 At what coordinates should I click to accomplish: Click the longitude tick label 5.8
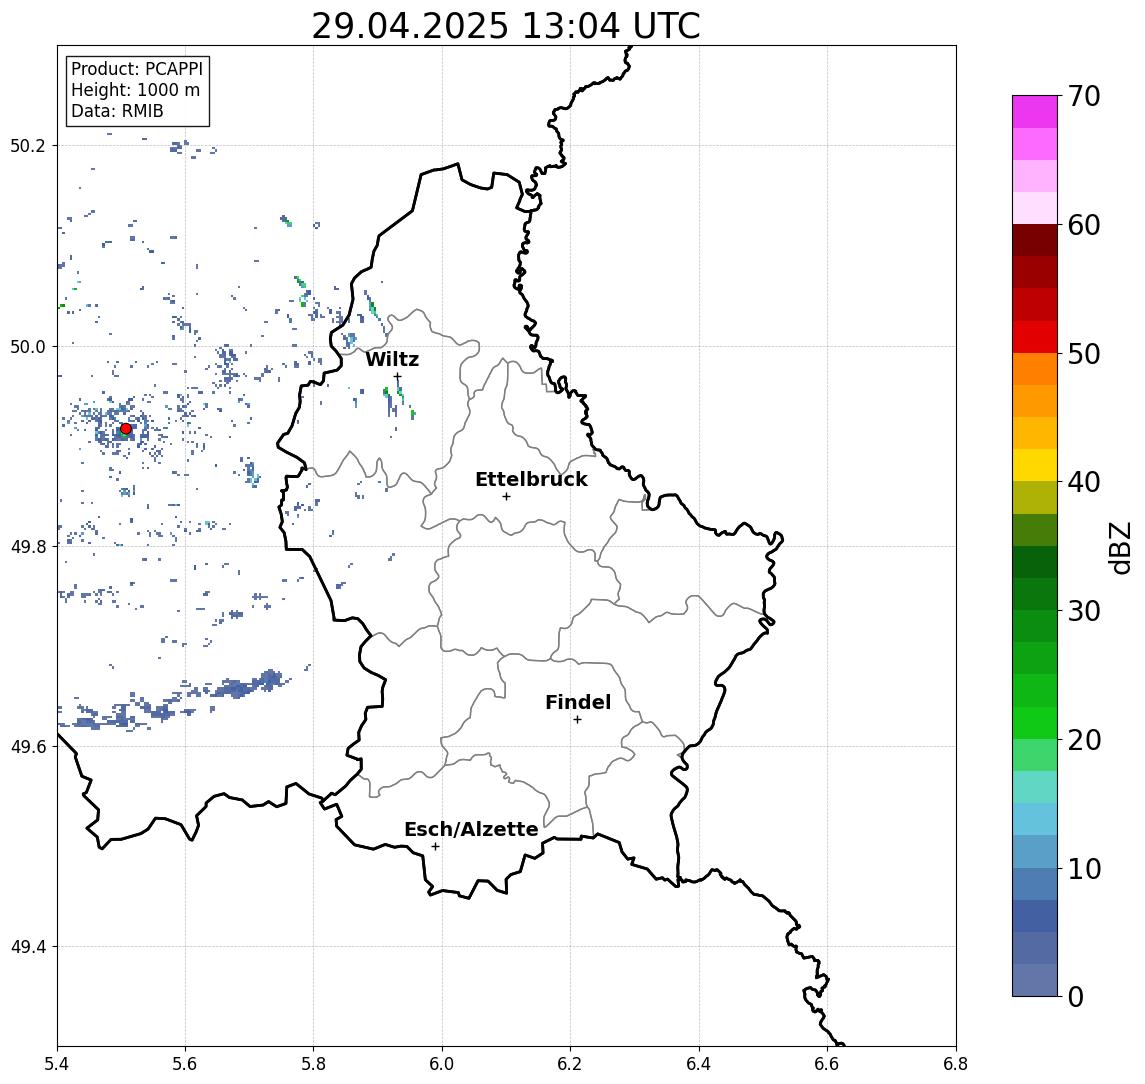click(x=313, y=1064)
